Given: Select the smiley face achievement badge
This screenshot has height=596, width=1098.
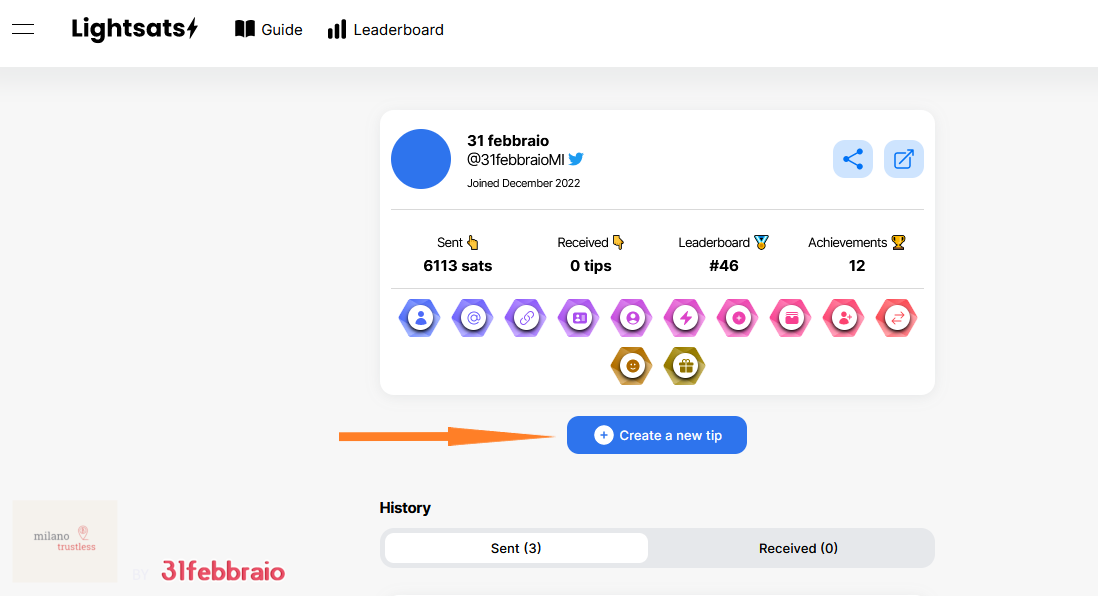Looking at the screenshot, I should (632, 366).
